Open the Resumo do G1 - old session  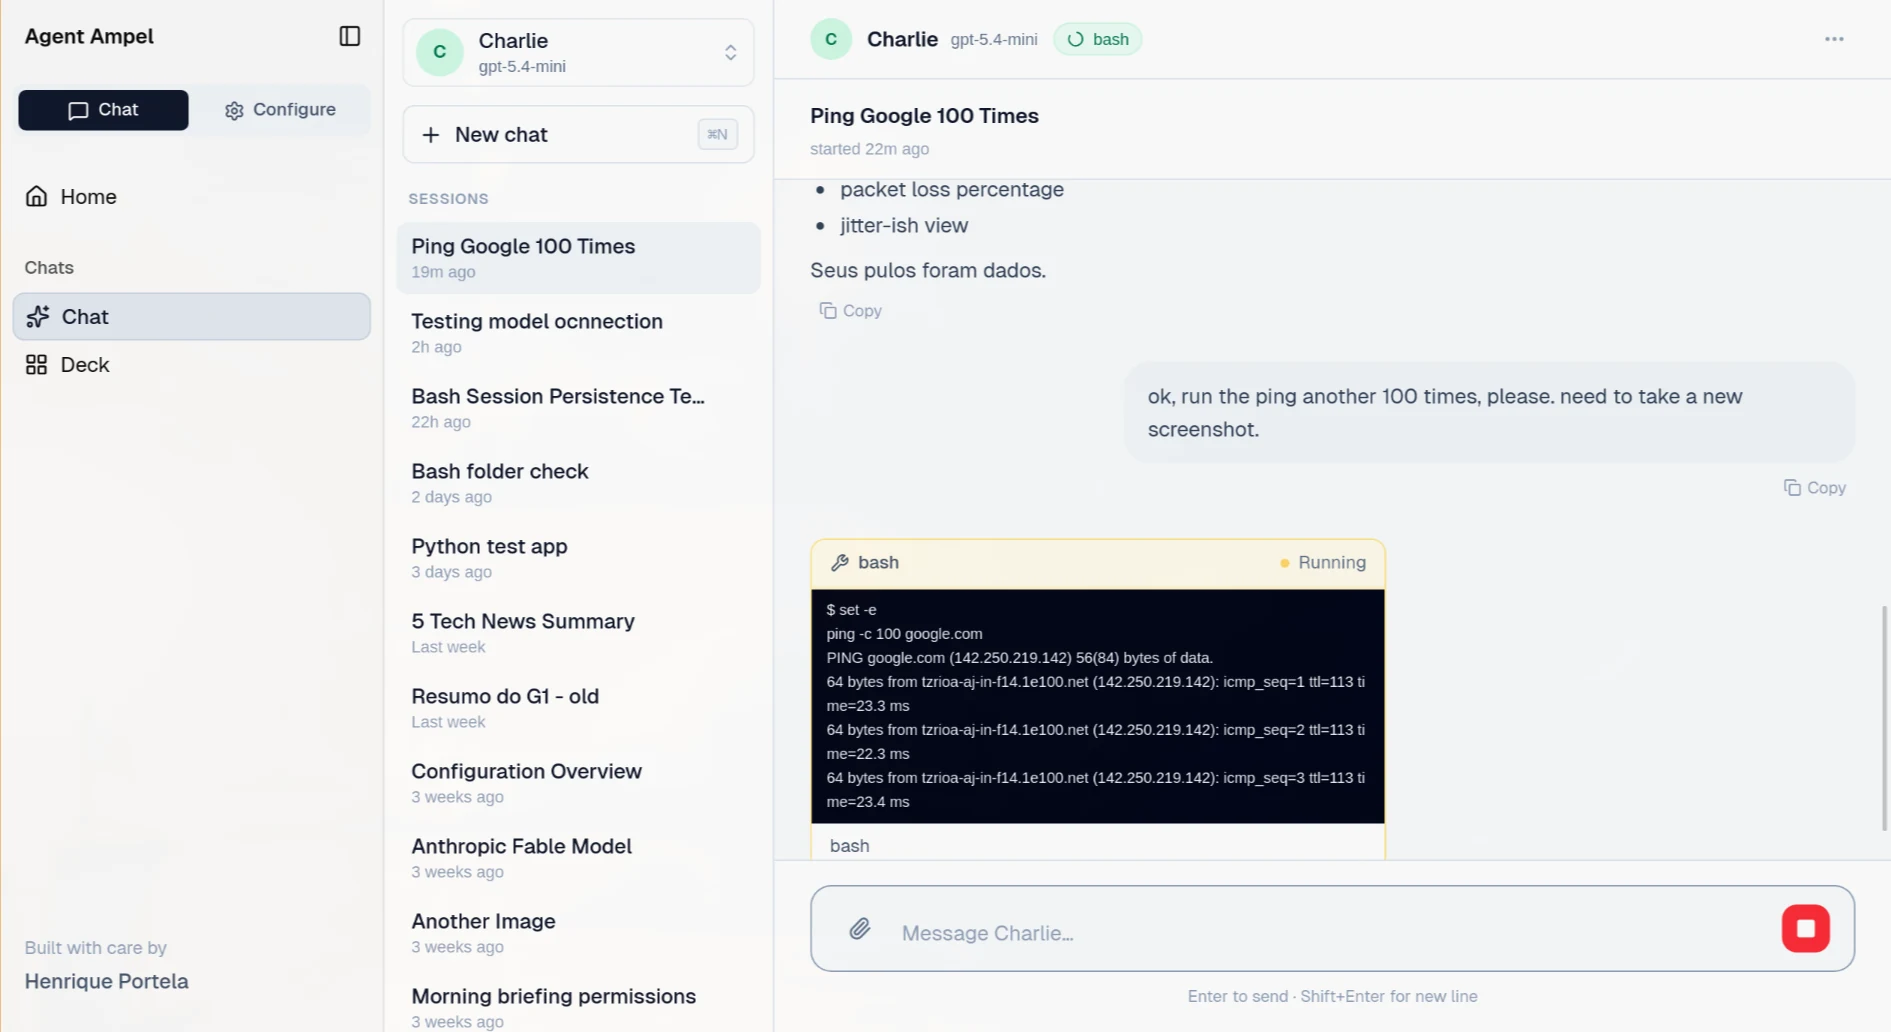click(578, 708)
